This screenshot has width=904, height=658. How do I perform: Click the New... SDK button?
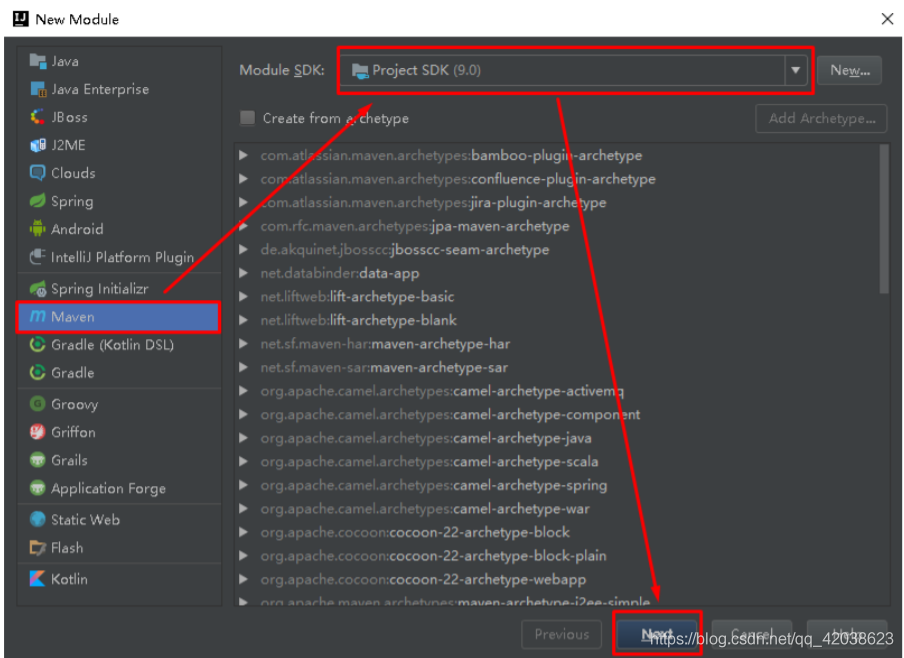[849, 70]
